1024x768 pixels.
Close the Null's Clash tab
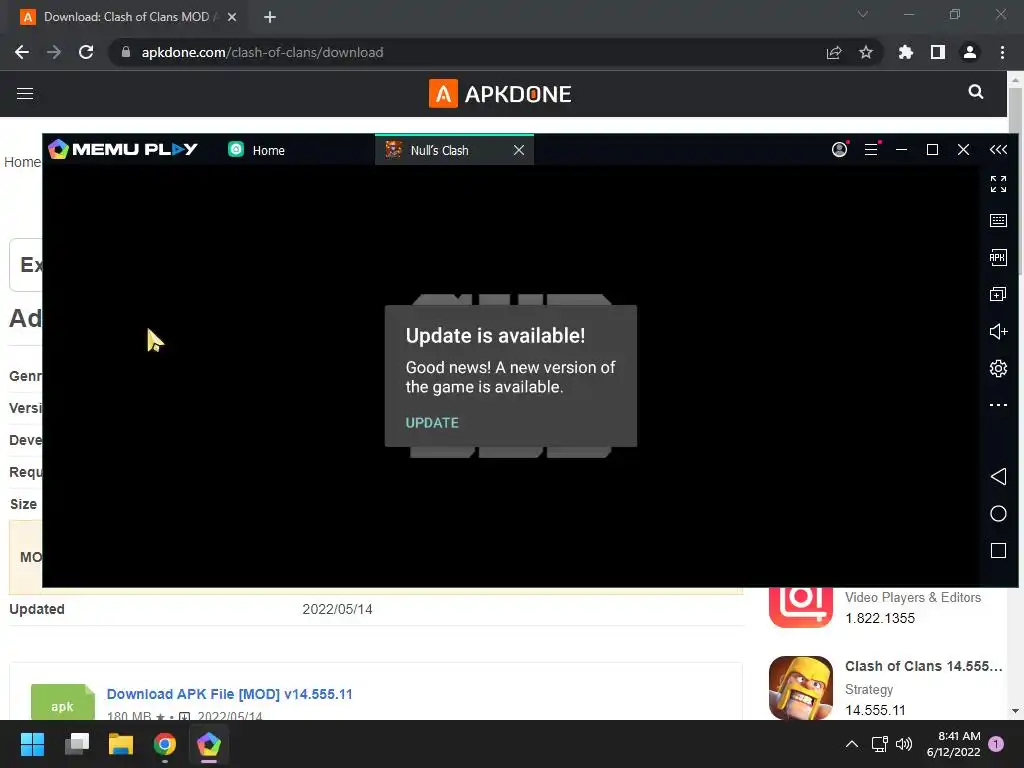519,150
